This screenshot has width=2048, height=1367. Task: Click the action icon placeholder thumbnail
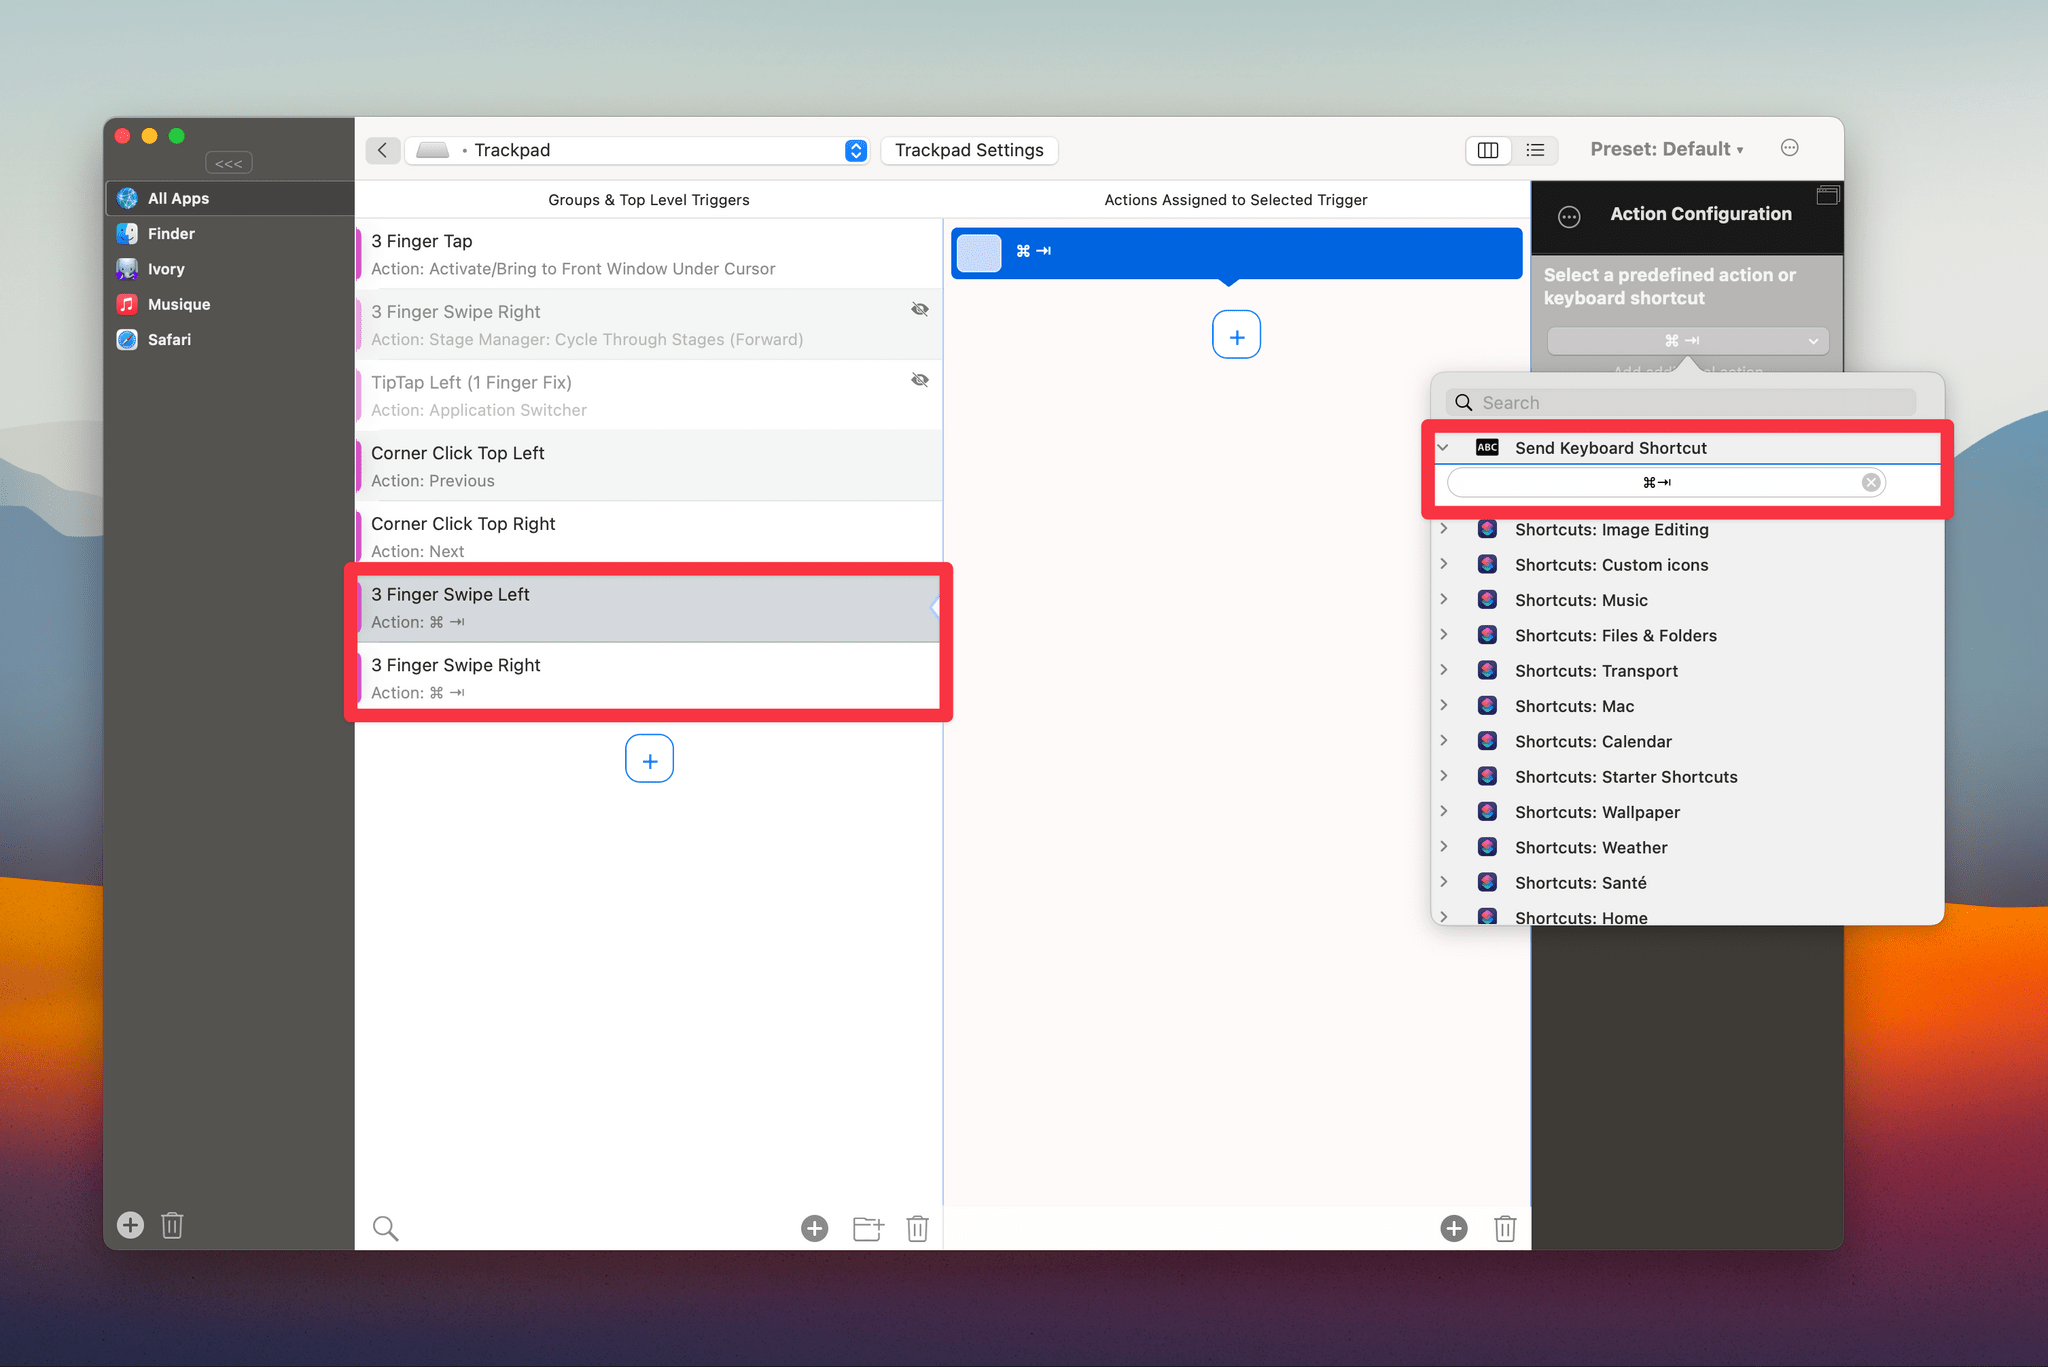point(979,252)
